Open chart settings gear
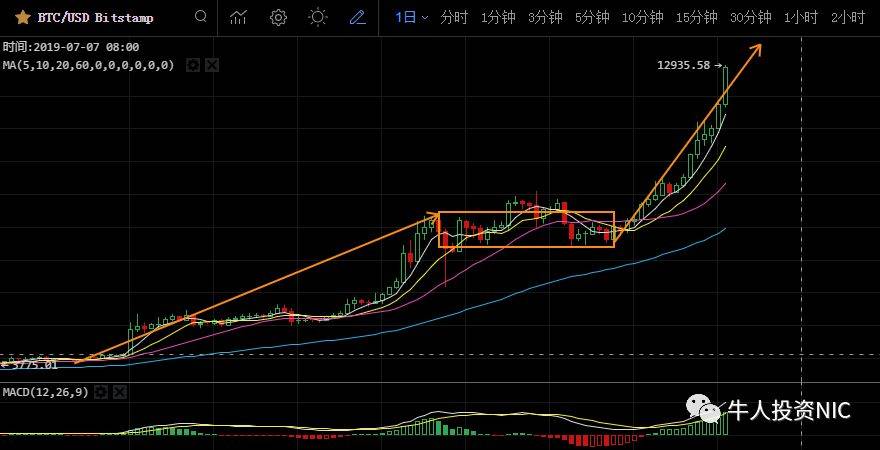 tap(278, 17)
